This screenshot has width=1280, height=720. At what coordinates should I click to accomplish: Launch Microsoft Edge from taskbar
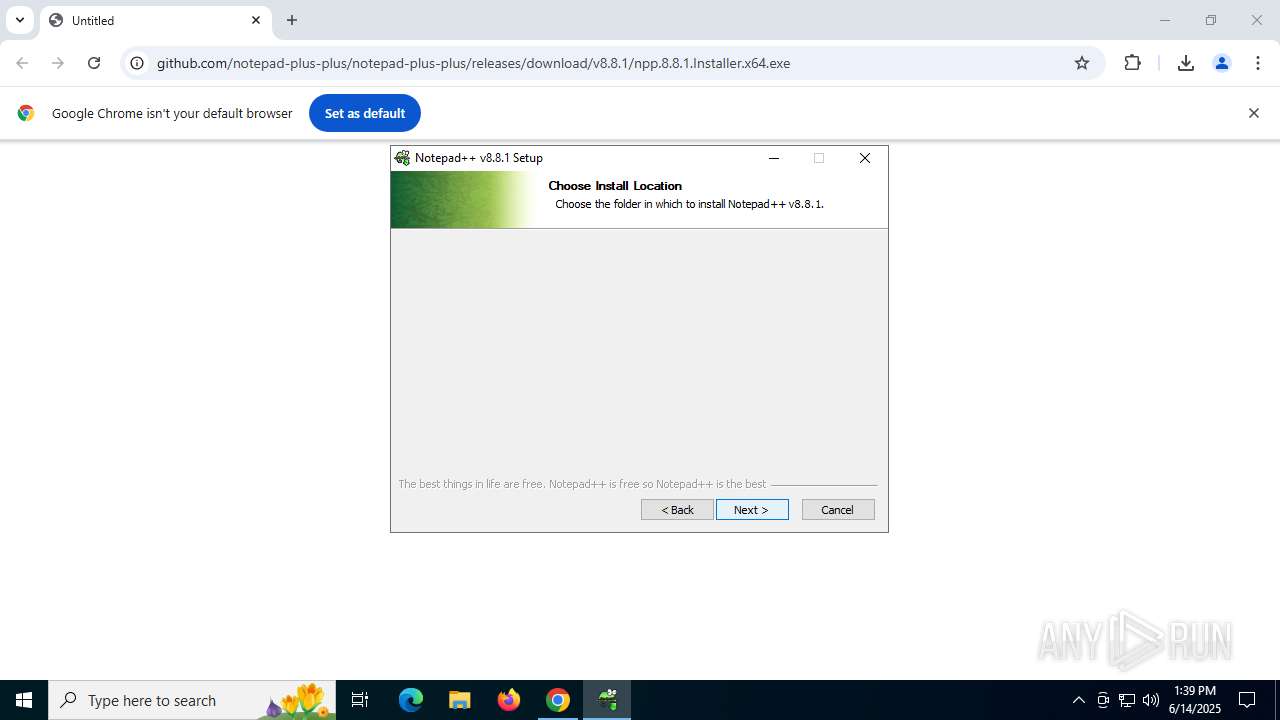411,700
